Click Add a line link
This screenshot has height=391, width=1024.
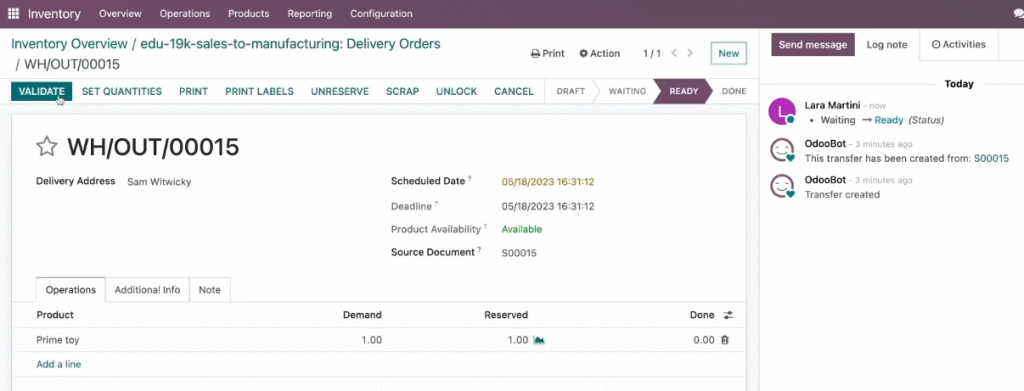[59, 364]
